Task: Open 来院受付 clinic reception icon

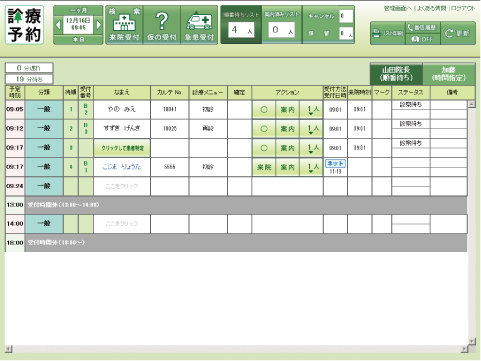Action: click(124, 25)
